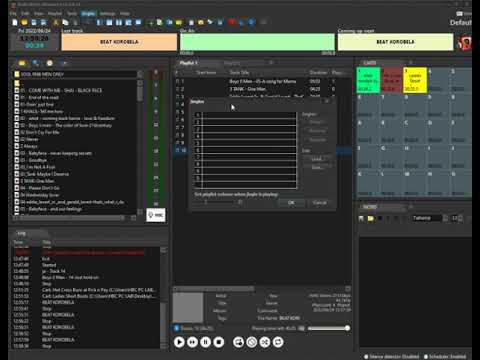Click the Scheduler status indicator
The image size is (480, 360).
click(445, 356)
